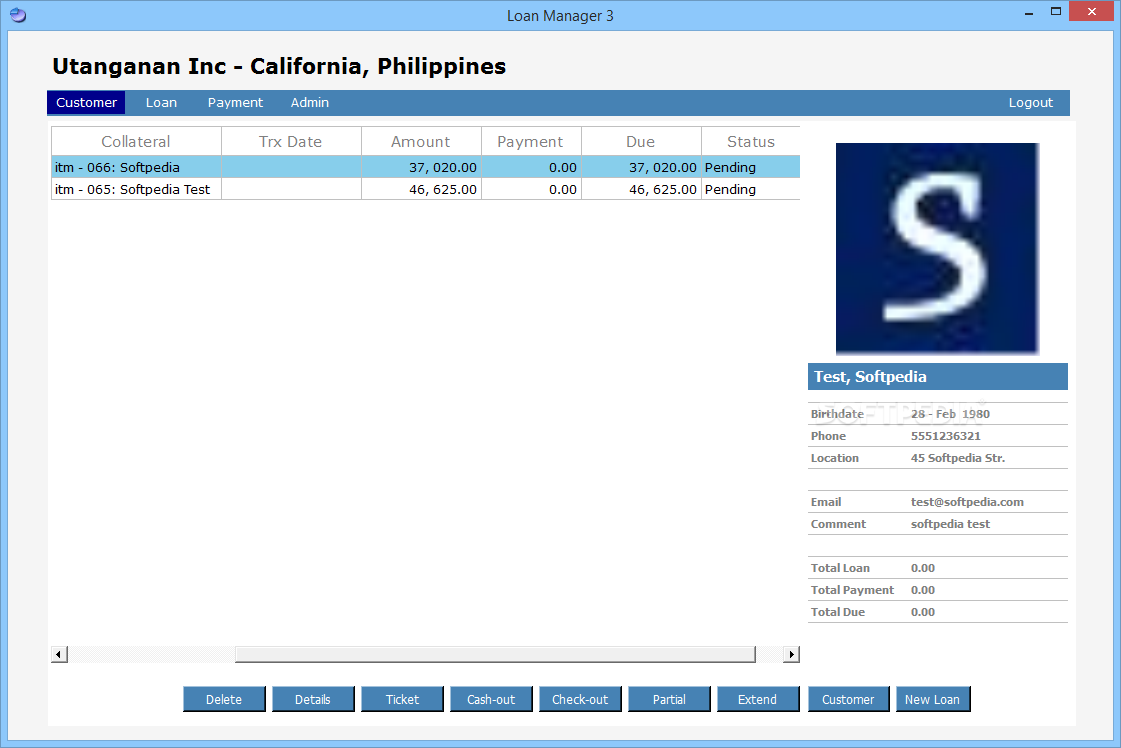
Task: Click the horizontal scrollbar right arrow
Action: tap(791, 654)
